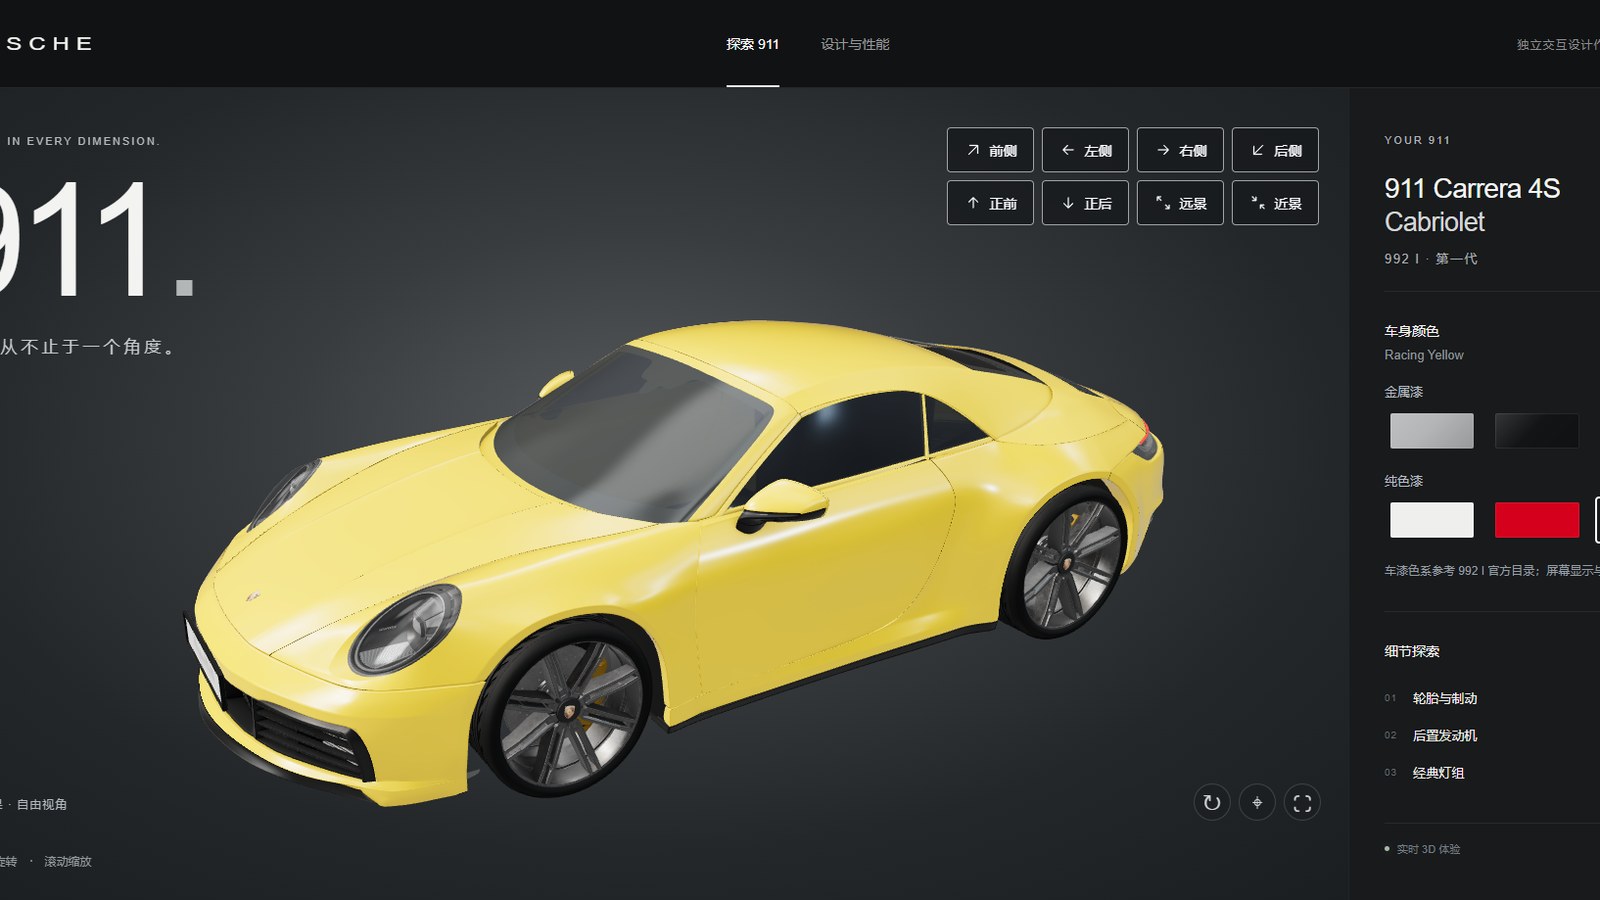Switch to the 前侧 front-side camera view
The image size is (1600, 900).
(x=990, y=150)
